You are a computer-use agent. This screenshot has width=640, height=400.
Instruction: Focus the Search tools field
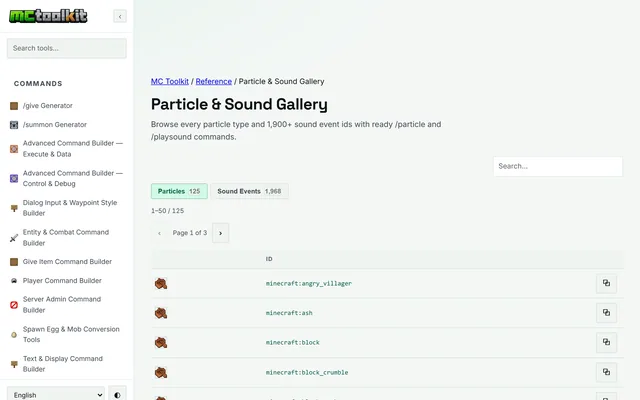[x=67, y=48]
